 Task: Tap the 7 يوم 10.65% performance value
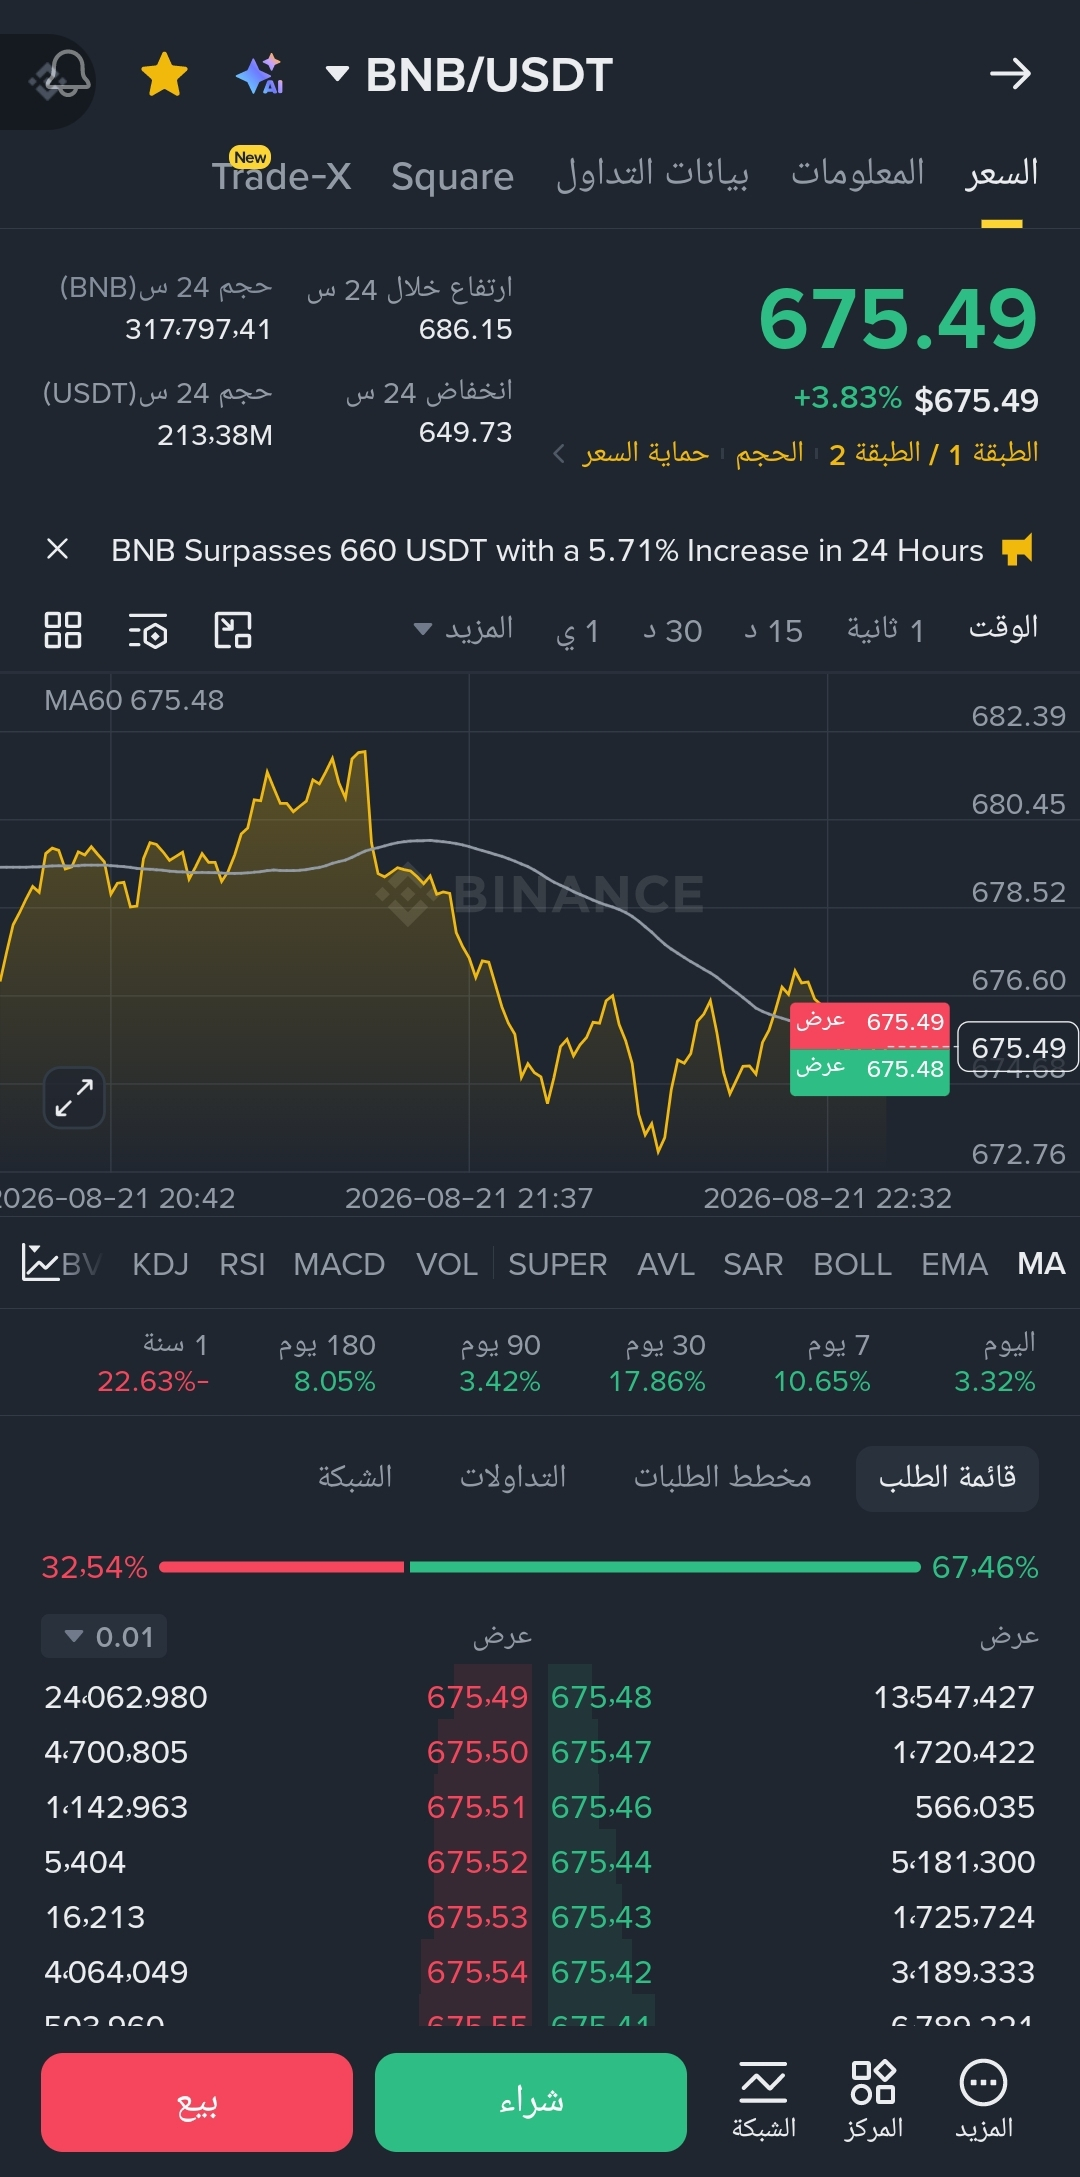[x=822, y=1363]
